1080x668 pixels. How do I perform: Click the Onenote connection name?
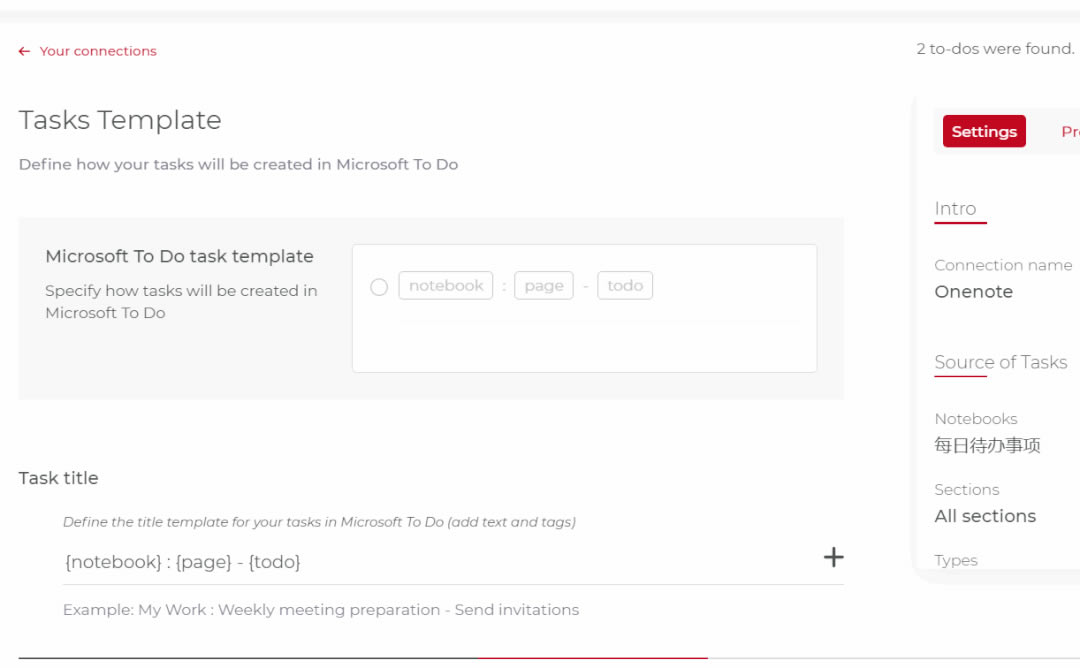point(973,292)
